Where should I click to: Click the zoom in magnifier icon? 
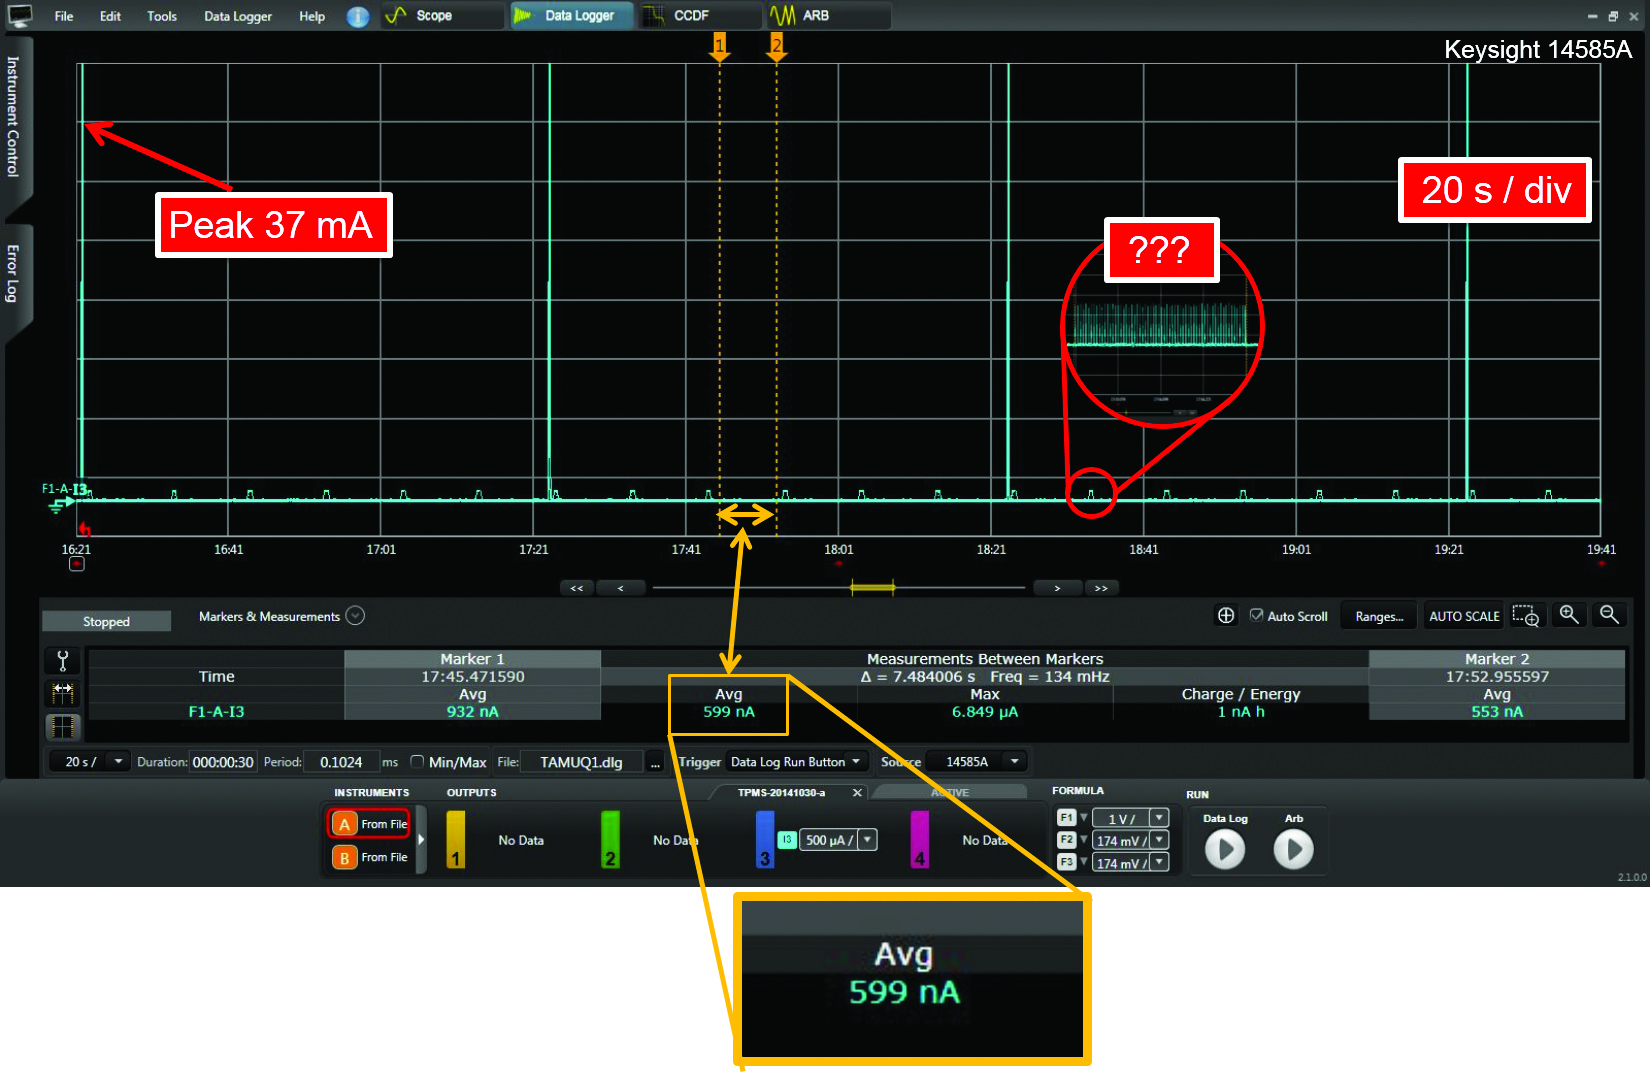pos(1568,615)
